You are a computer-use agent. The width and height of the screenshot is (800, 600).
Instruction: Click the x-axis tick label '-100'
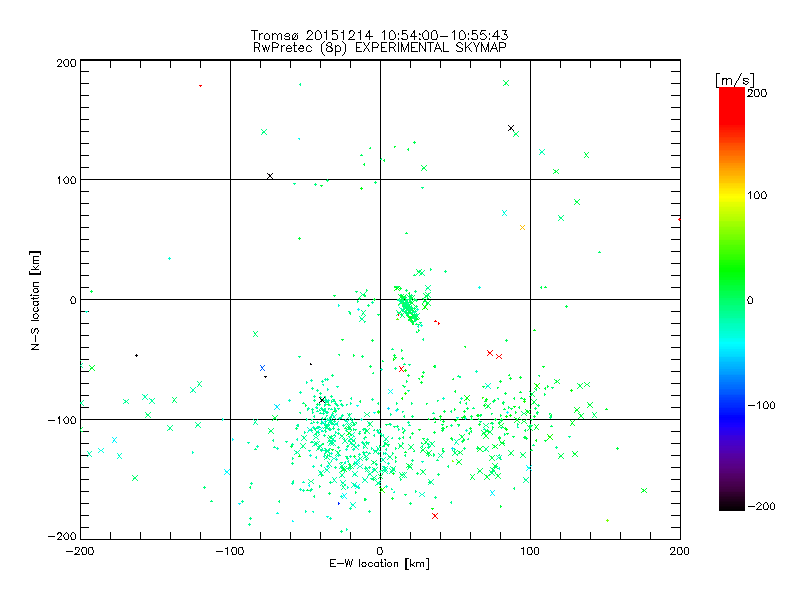[x=230, y=552]
